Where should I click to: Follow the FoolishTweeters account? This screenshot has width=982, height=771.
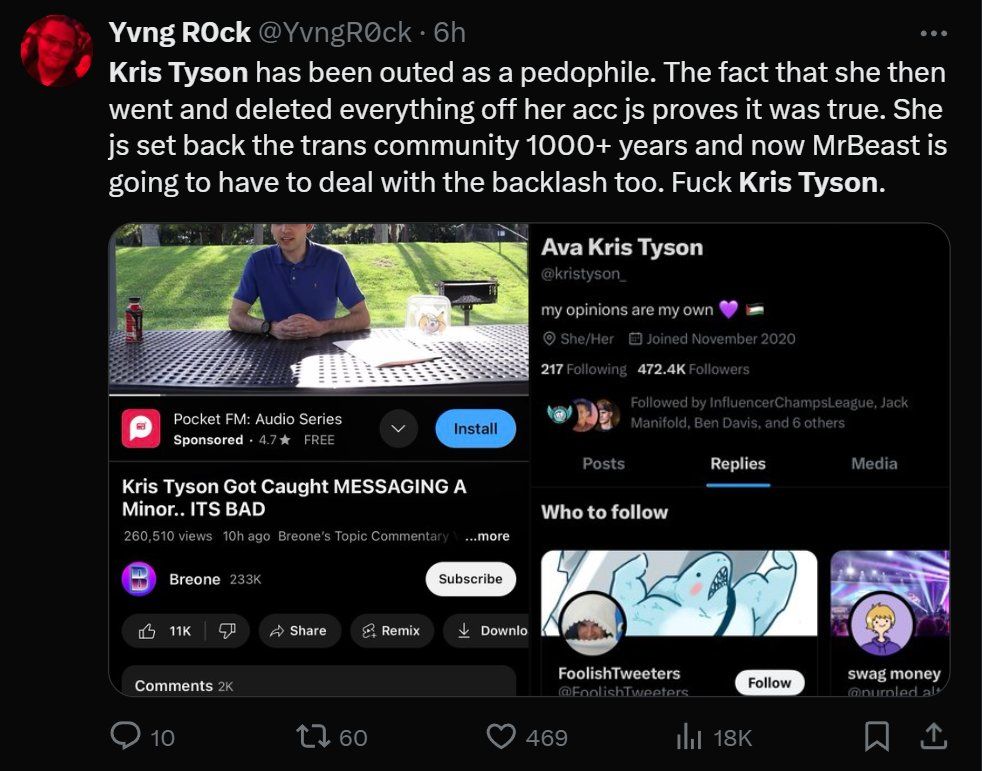(770, 683)
